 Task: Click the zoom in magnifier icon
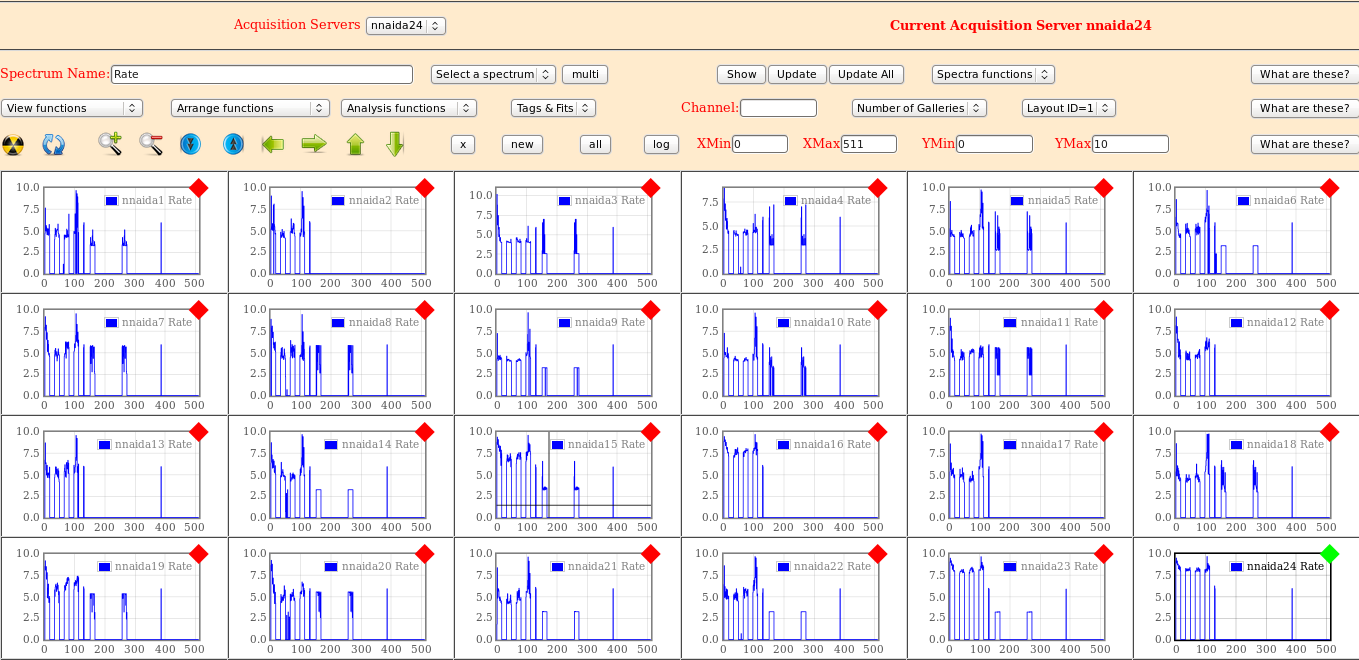[x=110, y=144]
